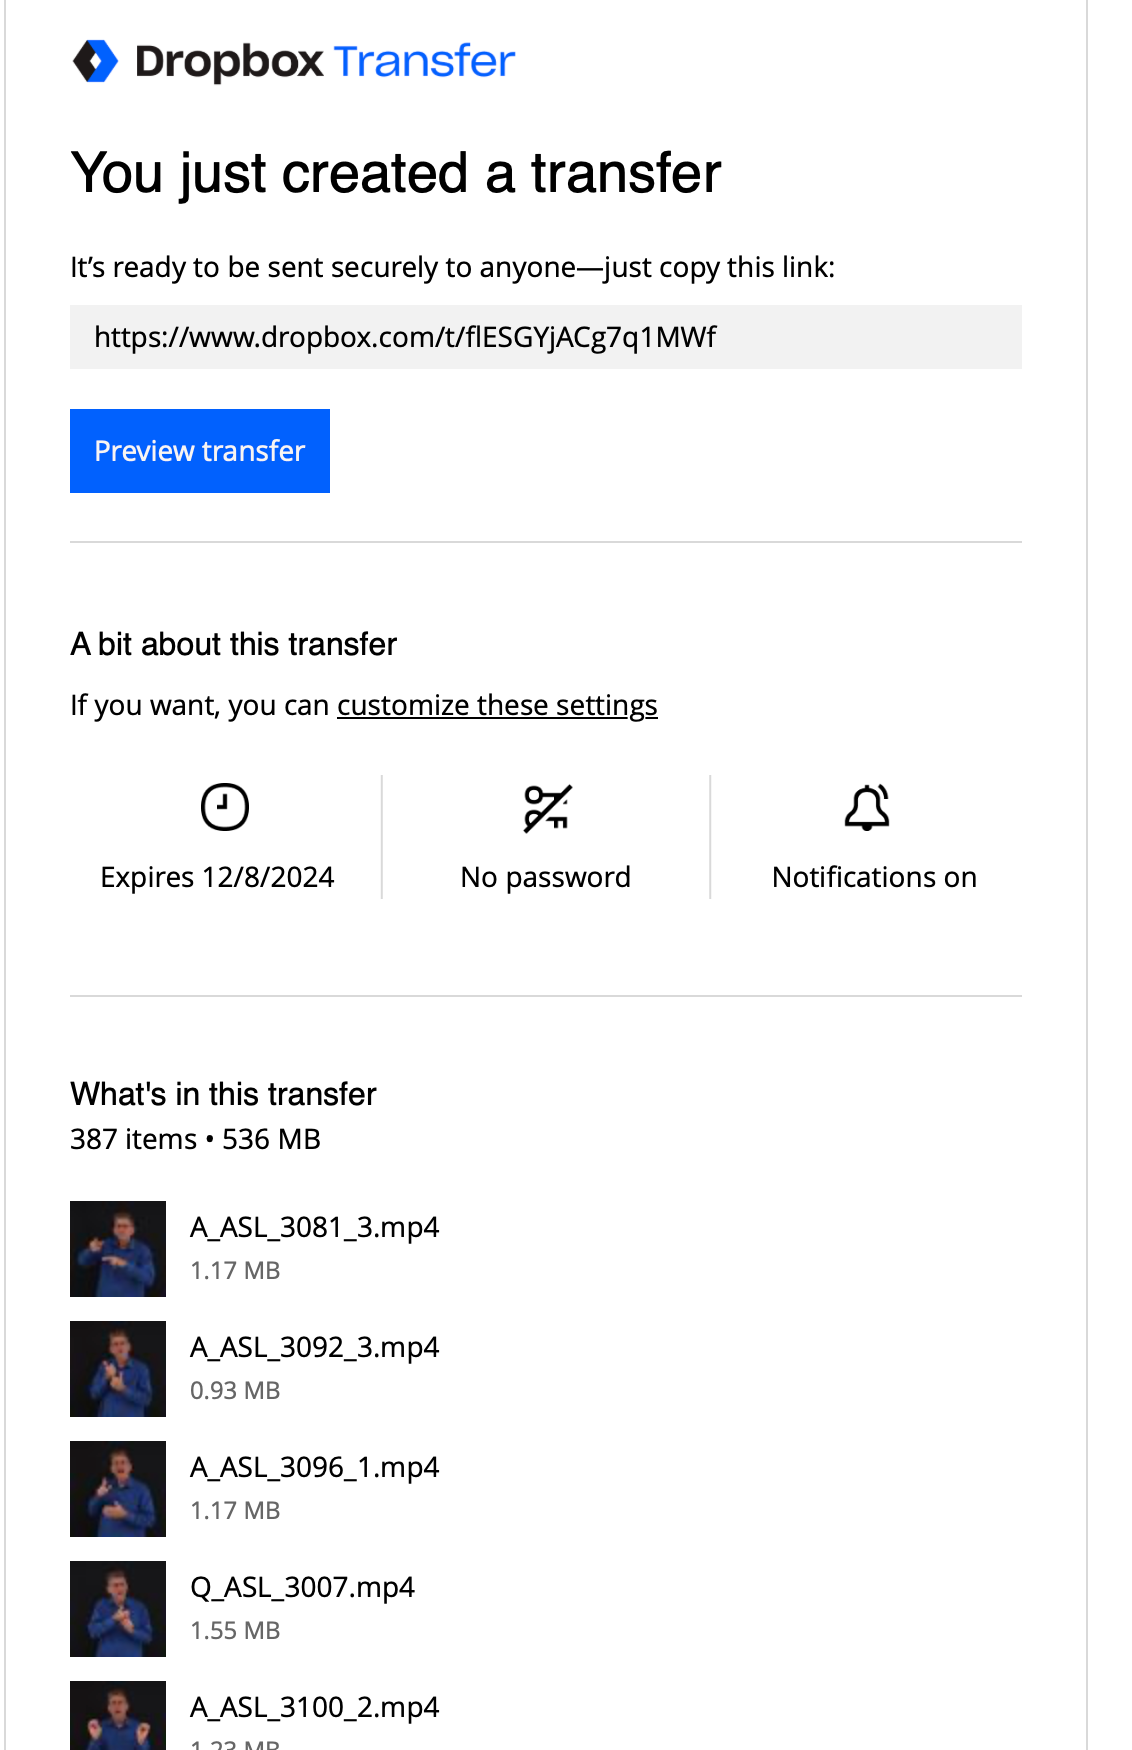Open the A_ASL_3100_2.mp4 video thumbnail
1132x1750 pixels.
[x=118, y=1718]
